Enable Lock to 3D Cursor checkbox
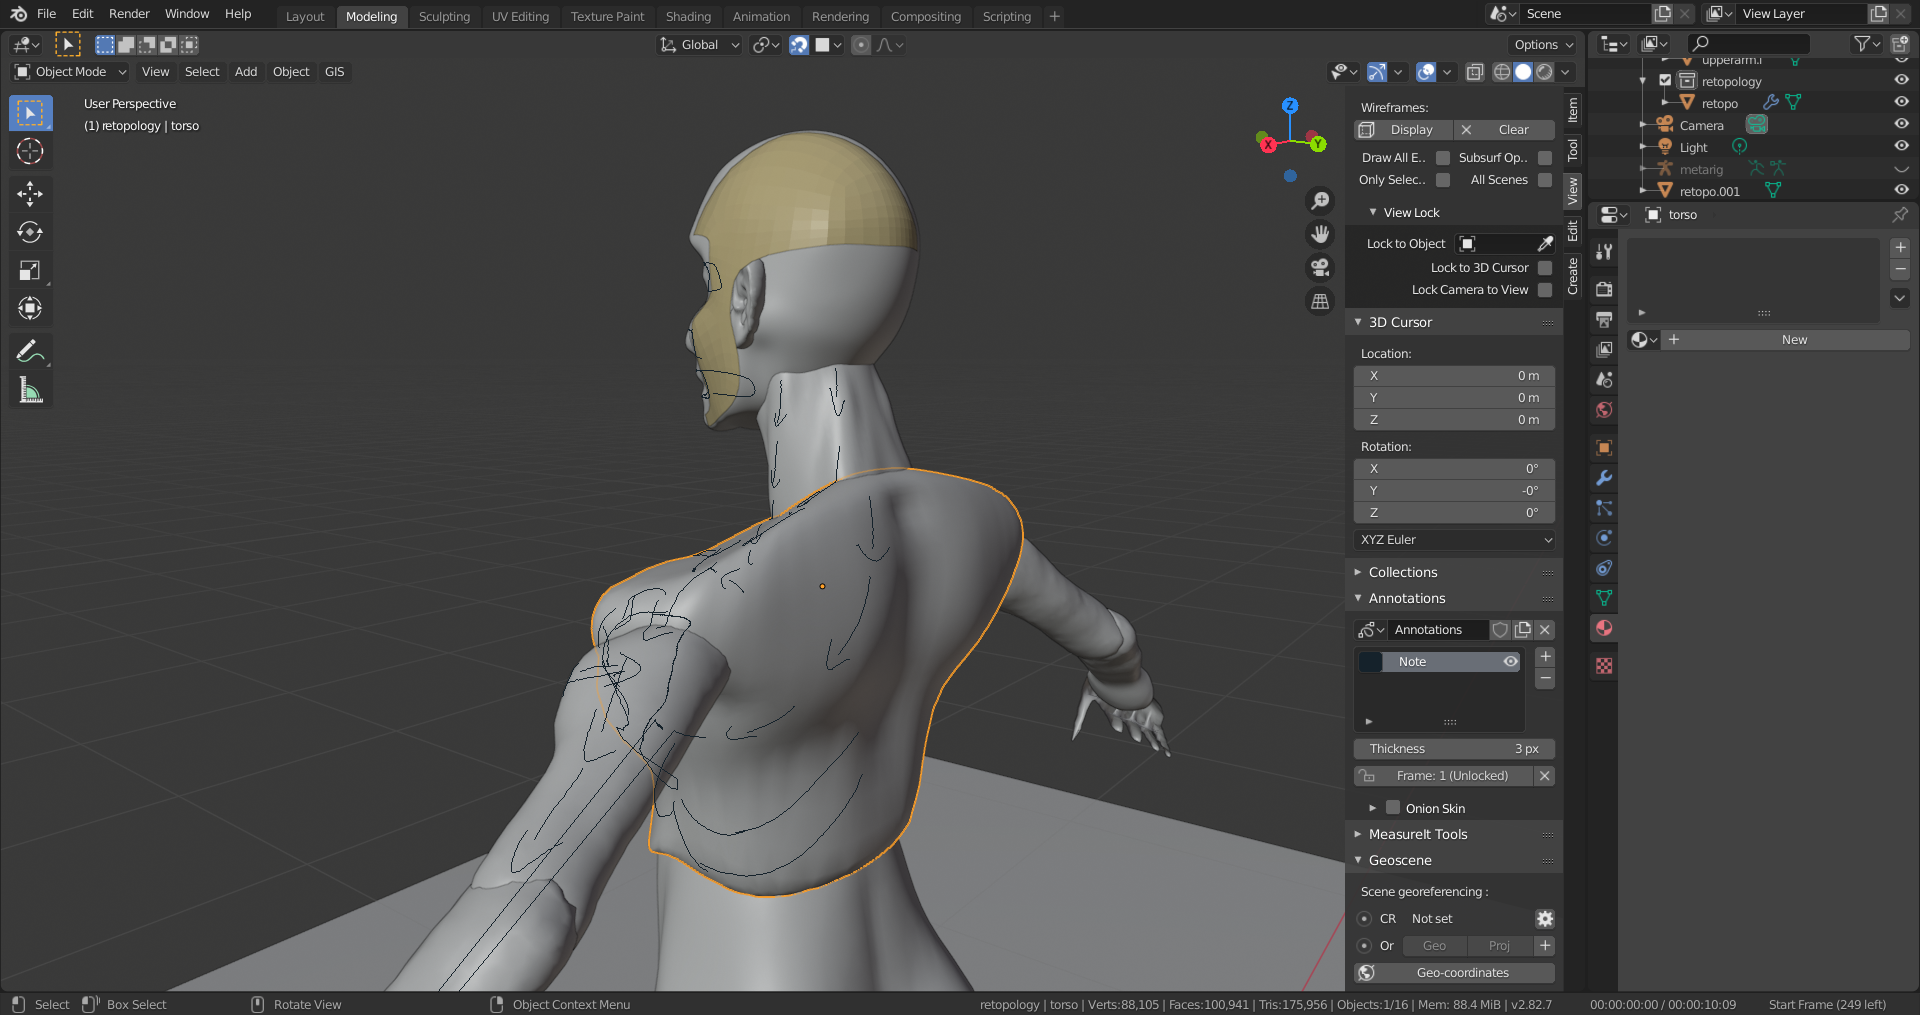 point(1544,268)
